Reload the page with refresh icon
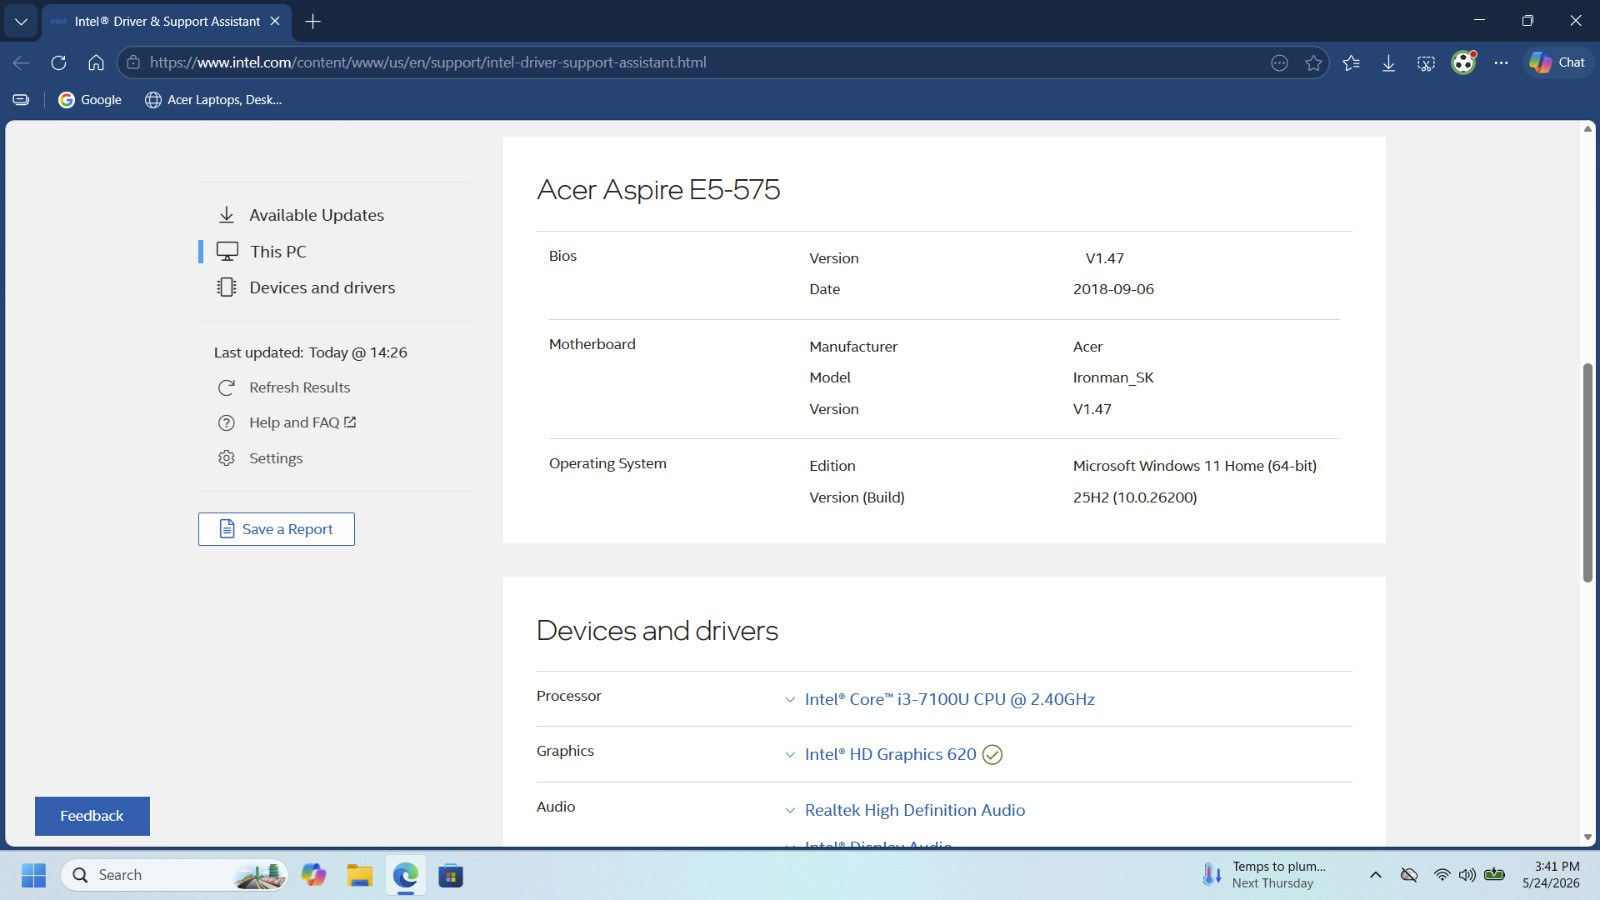The width and height of the screenshot is (1600, 900). [x=59, y=63]
